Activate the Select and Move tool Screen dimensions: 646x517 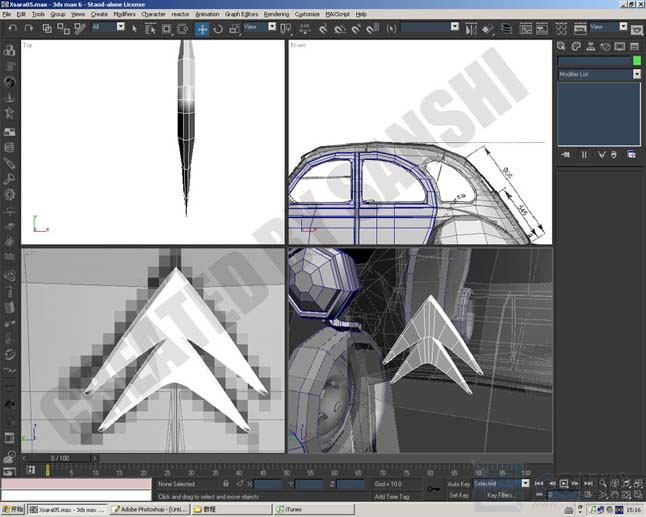[202, 29]
